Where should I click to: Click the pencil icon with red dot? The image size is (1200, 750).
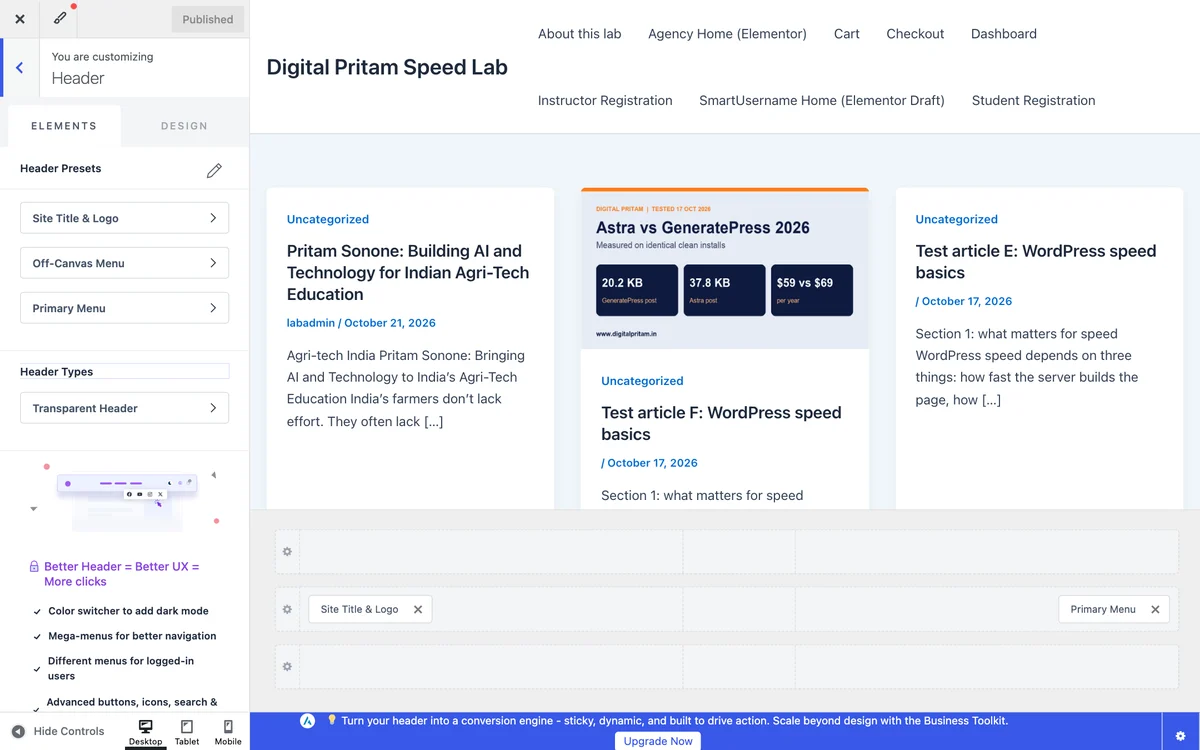pos(60,18)
